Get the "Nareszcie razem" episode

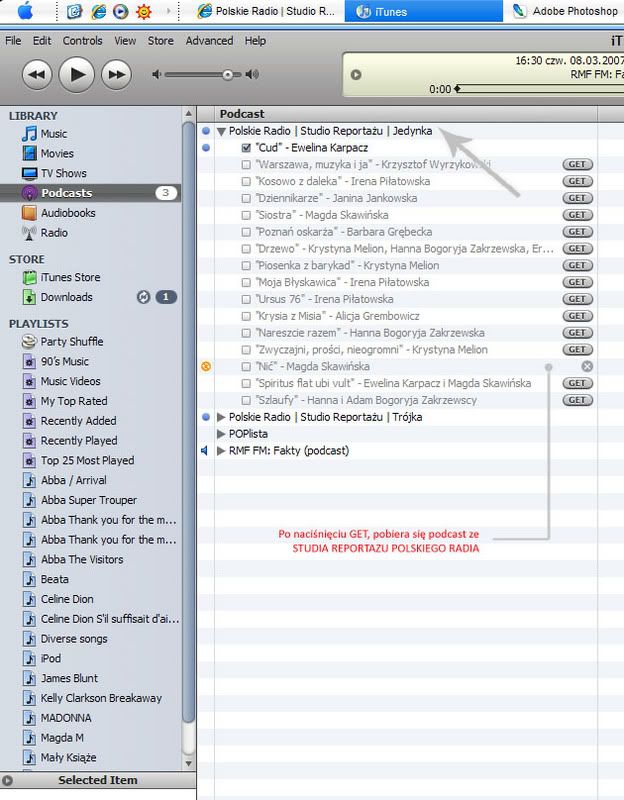[x=578, y=333]
